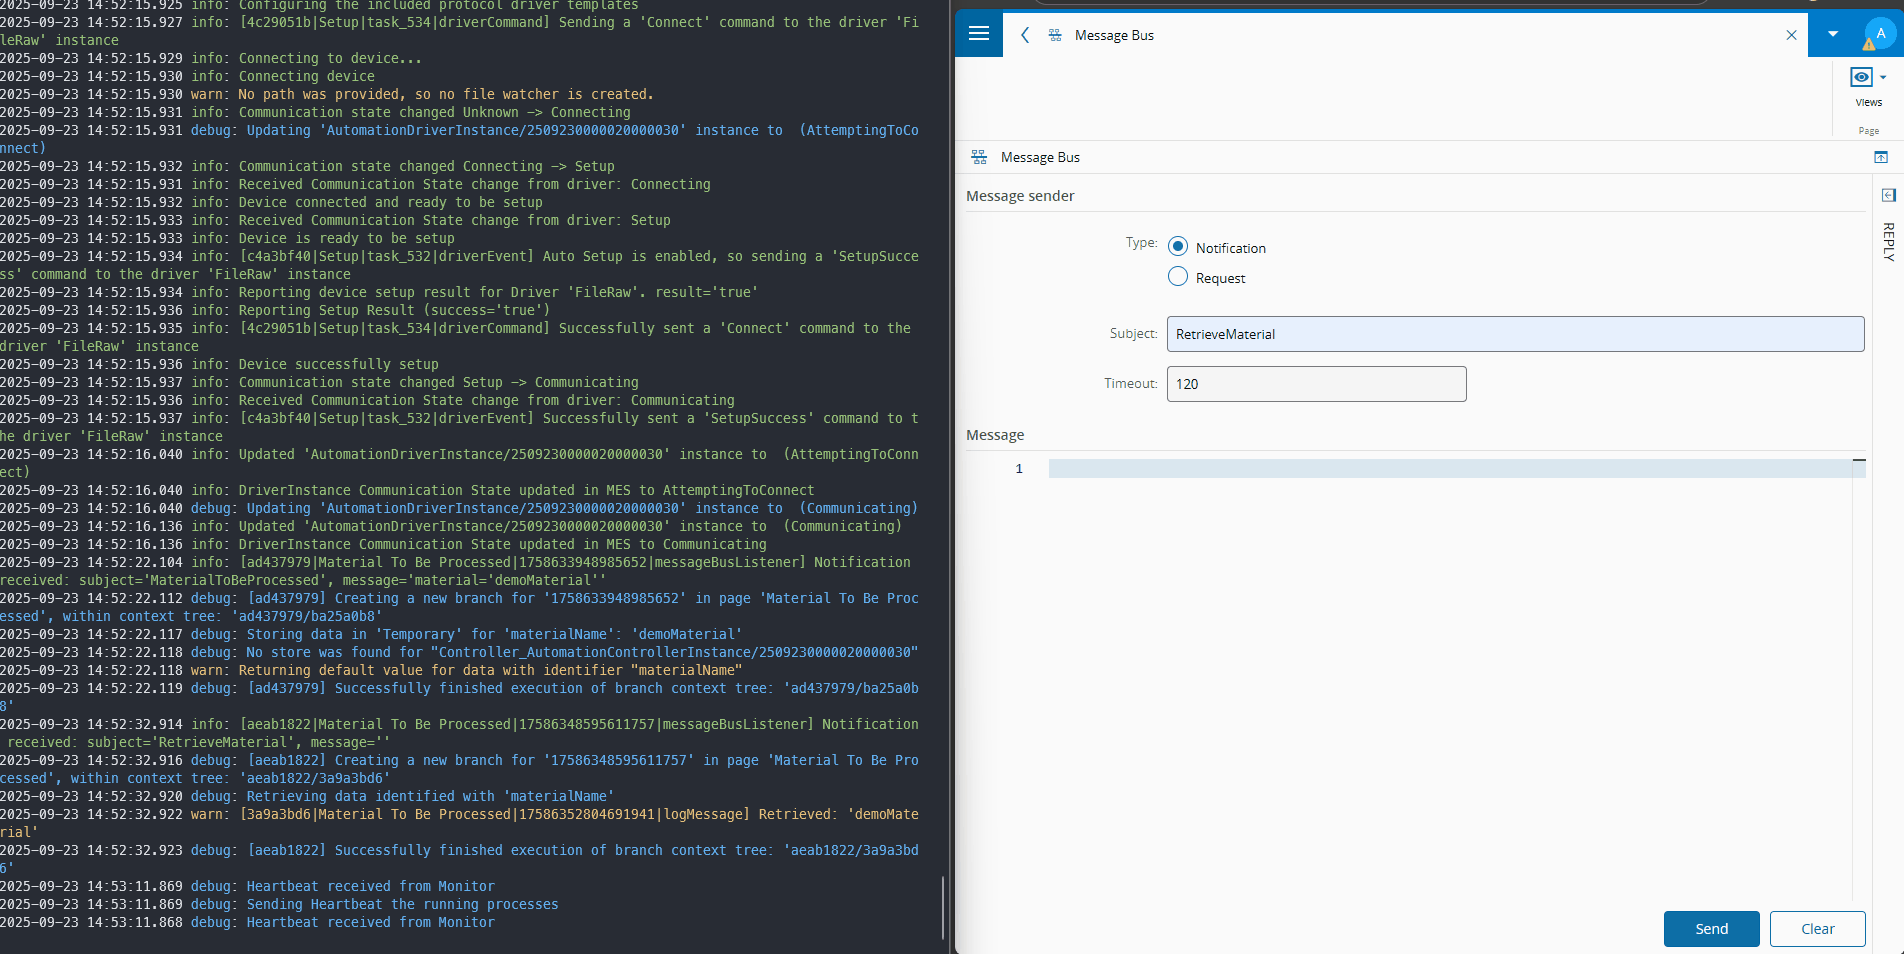Send the message

click(x=1711, y=929)
